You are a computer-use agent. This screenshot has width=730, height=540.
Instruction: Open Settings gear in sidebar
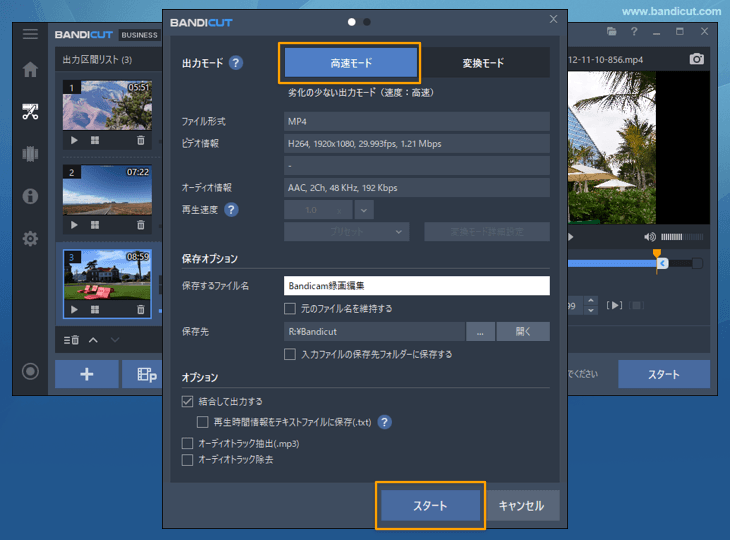click(x=30, y=239)
